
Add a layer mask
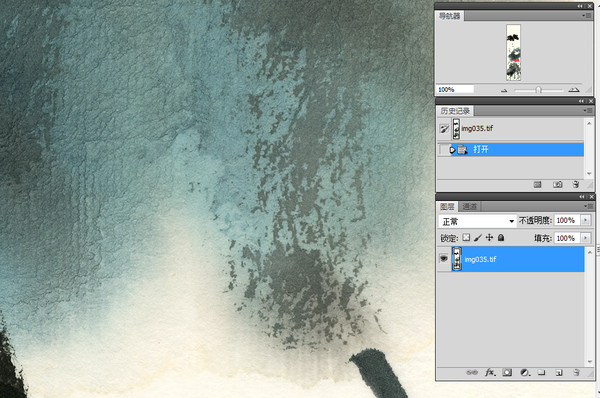(x=507, y=372)
